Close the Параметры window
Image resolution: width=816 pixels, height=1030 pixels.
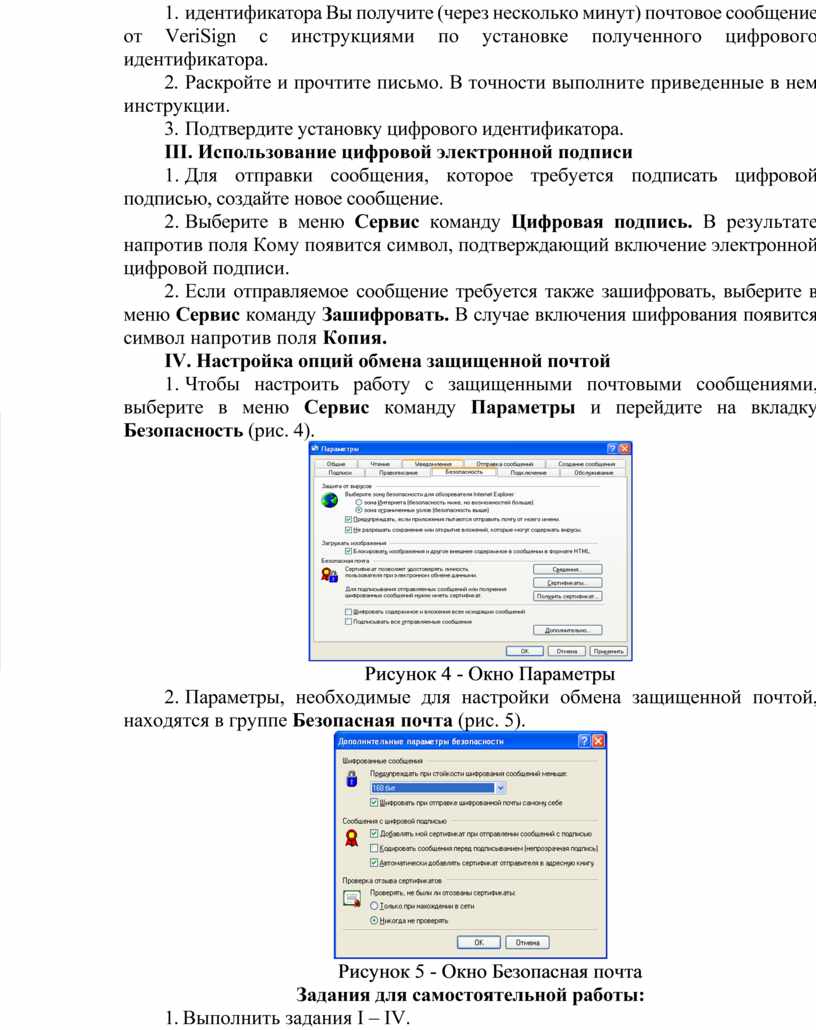point(624,448)
